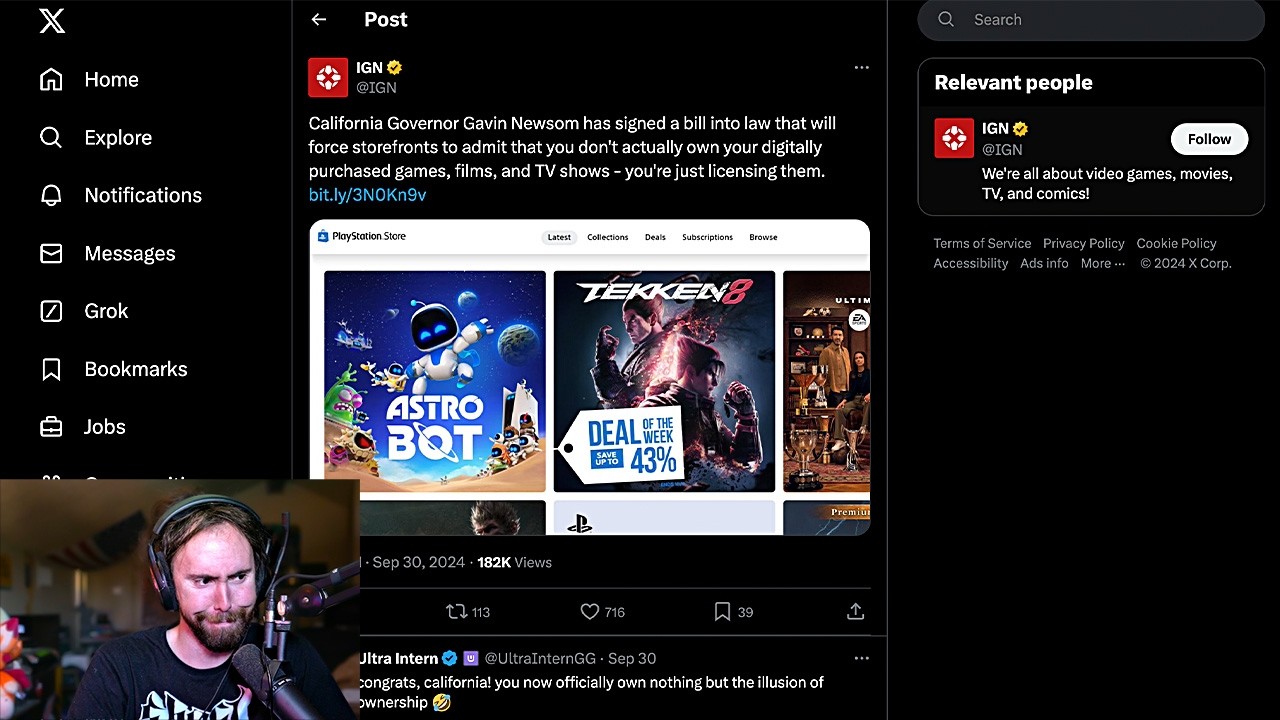The height and width of the screenshot is (720, 1280).
Task: Click the Search input field
Action: (x=1100, y=19)
